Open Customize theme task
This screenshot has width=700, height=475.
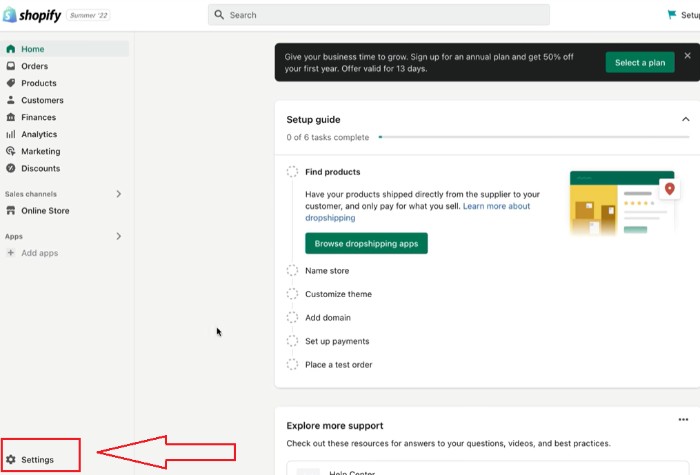pos(338,294)
